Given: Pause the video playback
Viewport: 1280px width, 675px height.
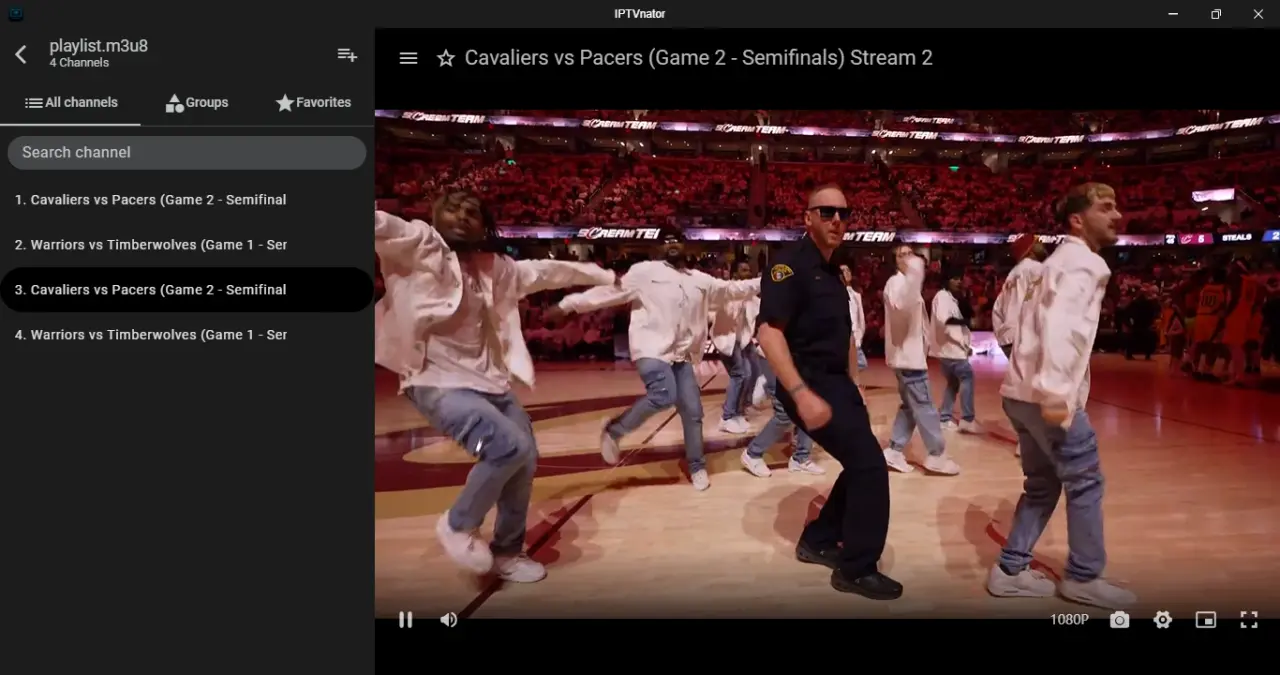Looking at the screenshot, I should click(405, 619).
